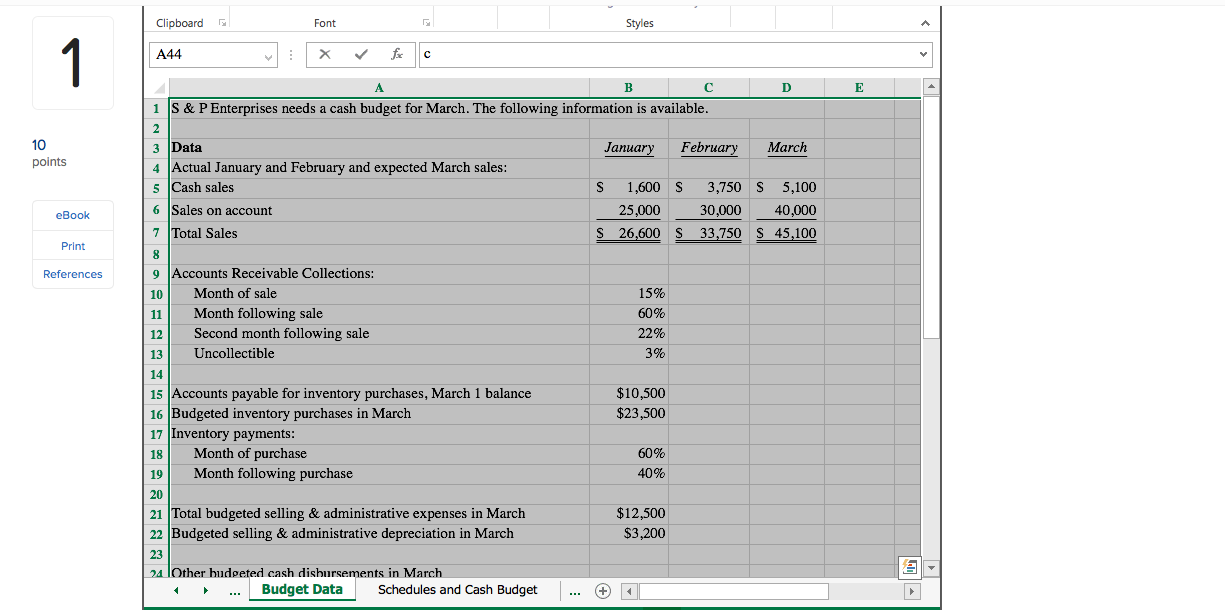Open the eBook link
The width and height of the screenshot is (1225, 610).
[73, 215]
